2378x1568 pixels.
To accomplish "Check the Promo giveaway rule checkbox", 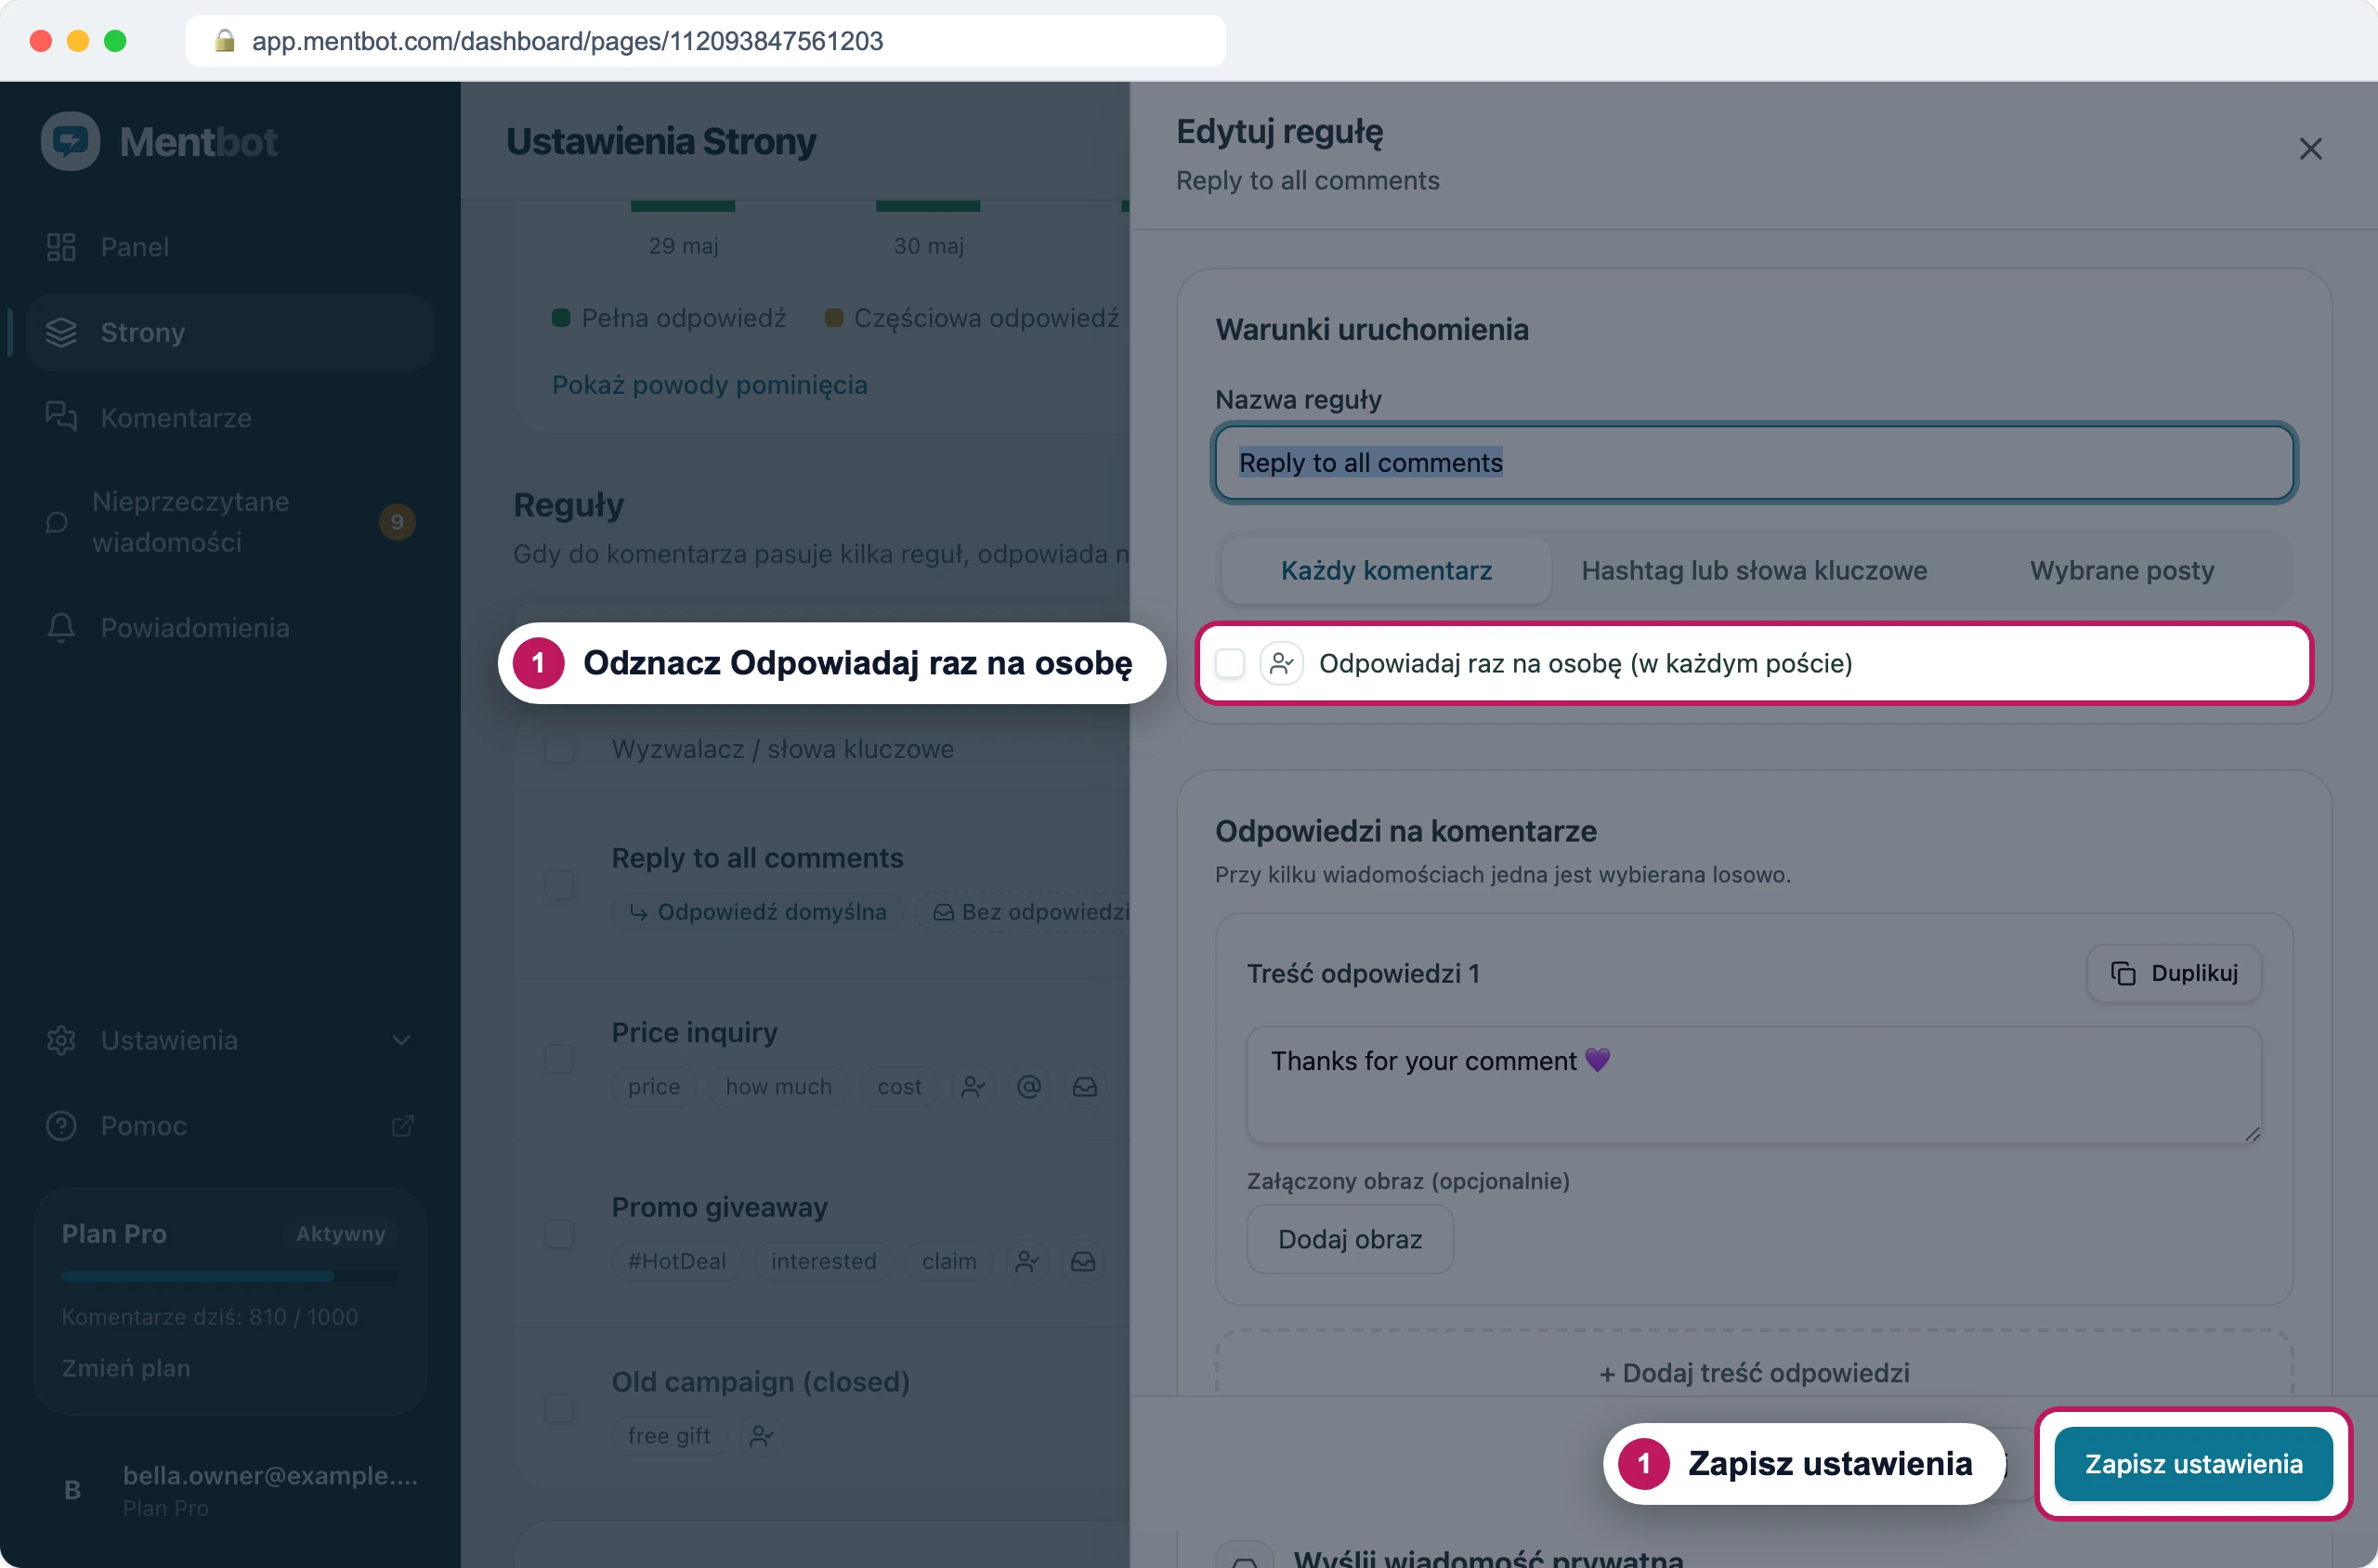I will tap(558, 1233).
